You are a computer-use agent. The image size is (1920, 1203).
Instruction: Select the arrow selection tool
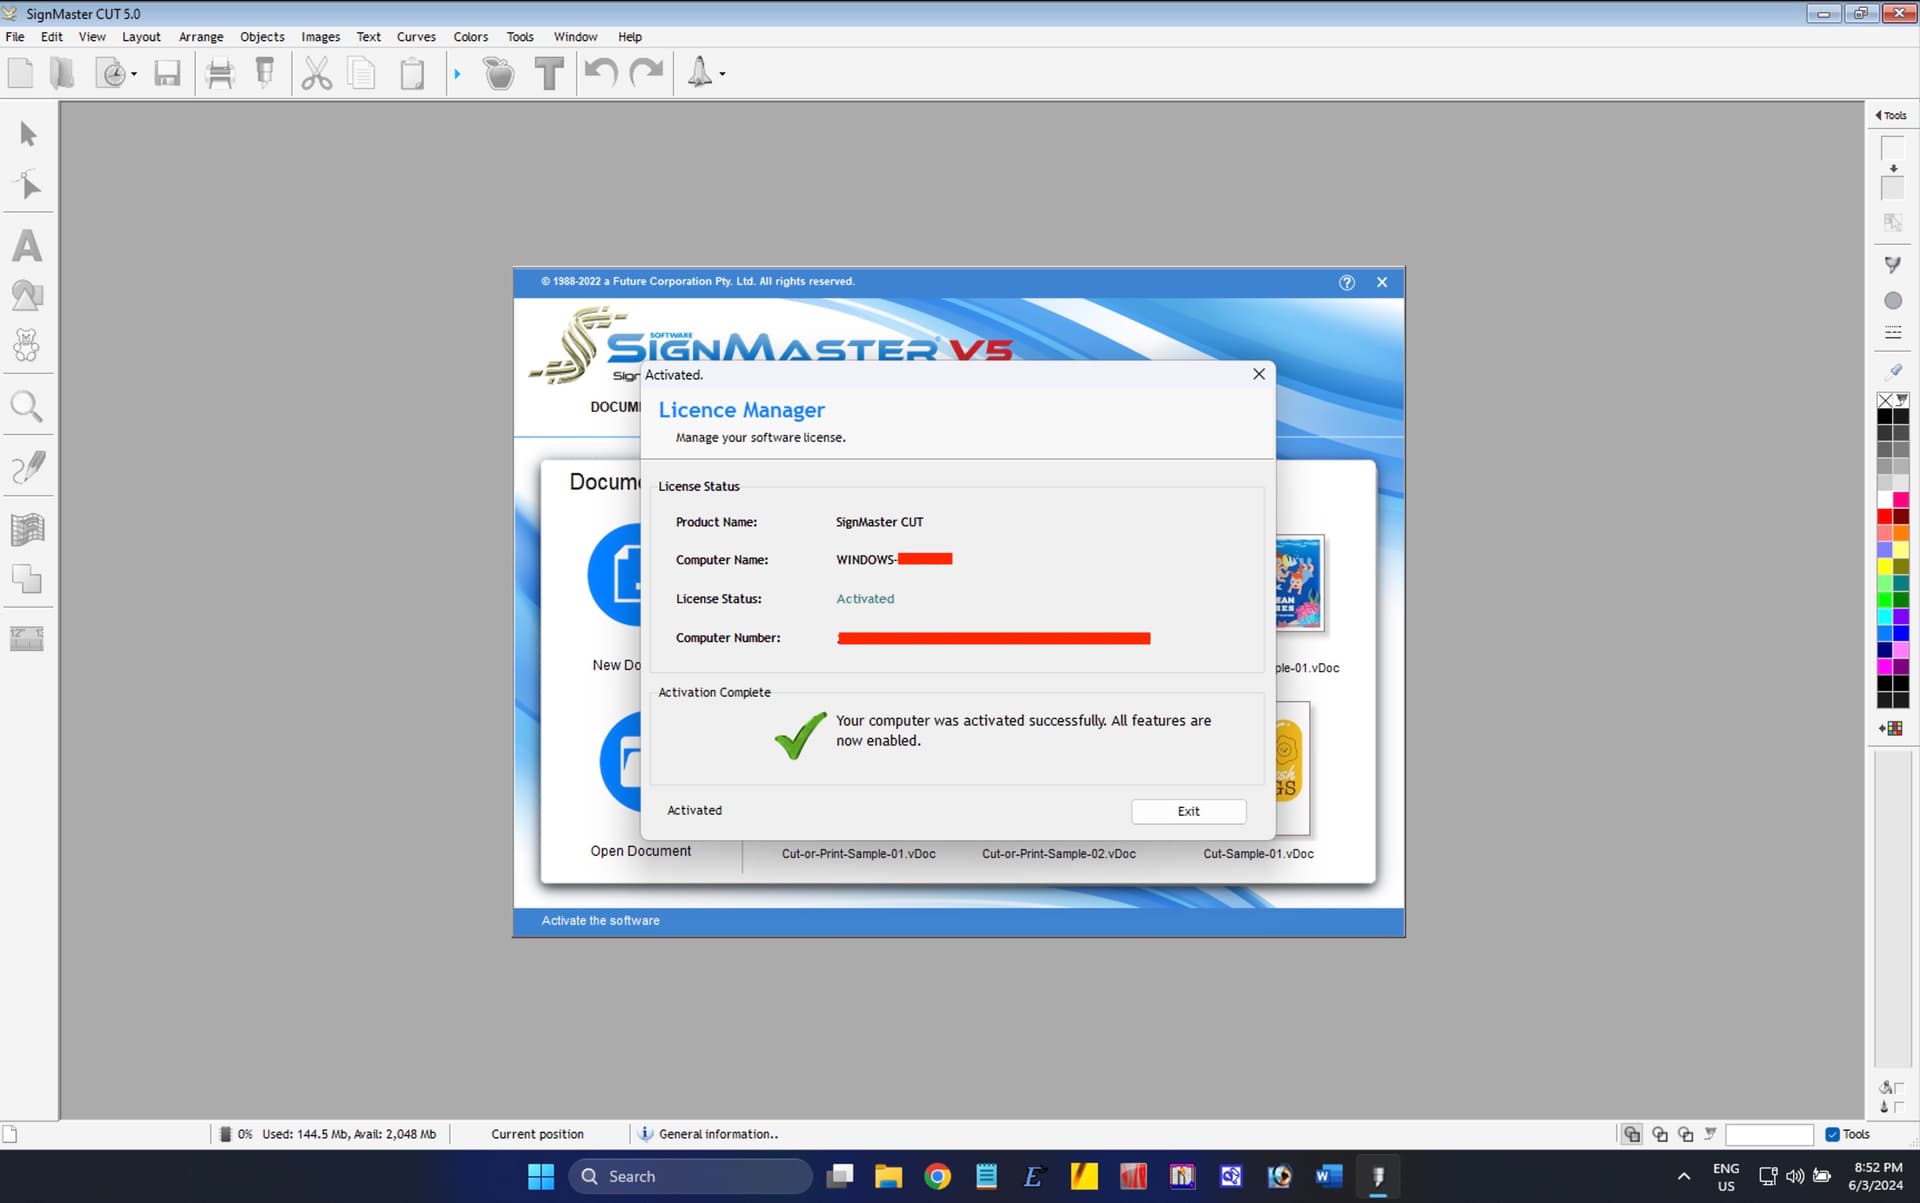[28, 134]
